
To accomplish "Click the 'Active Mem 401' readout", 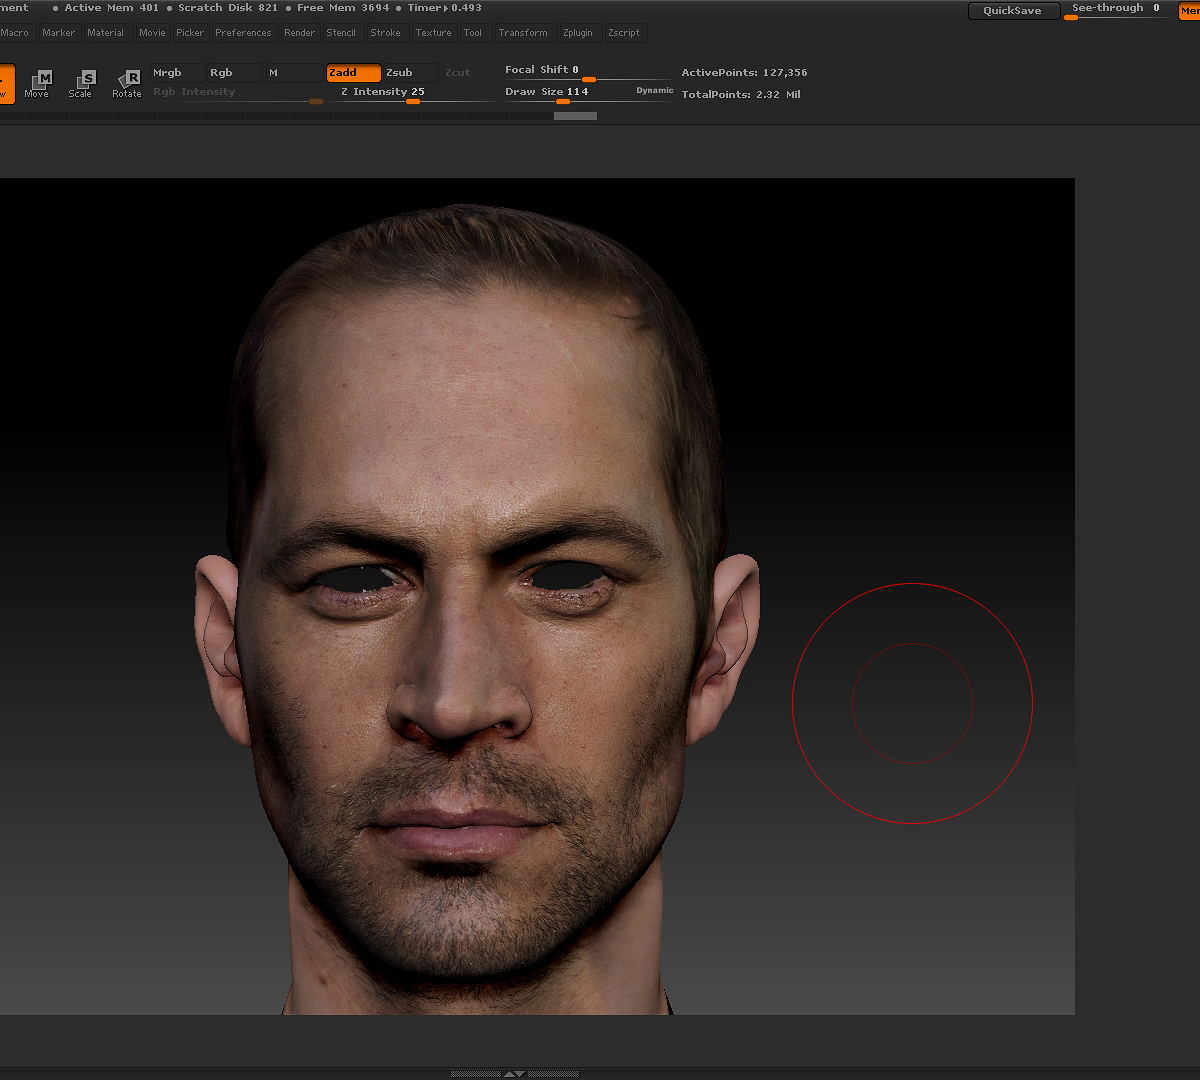I will [x=112, y=8].
